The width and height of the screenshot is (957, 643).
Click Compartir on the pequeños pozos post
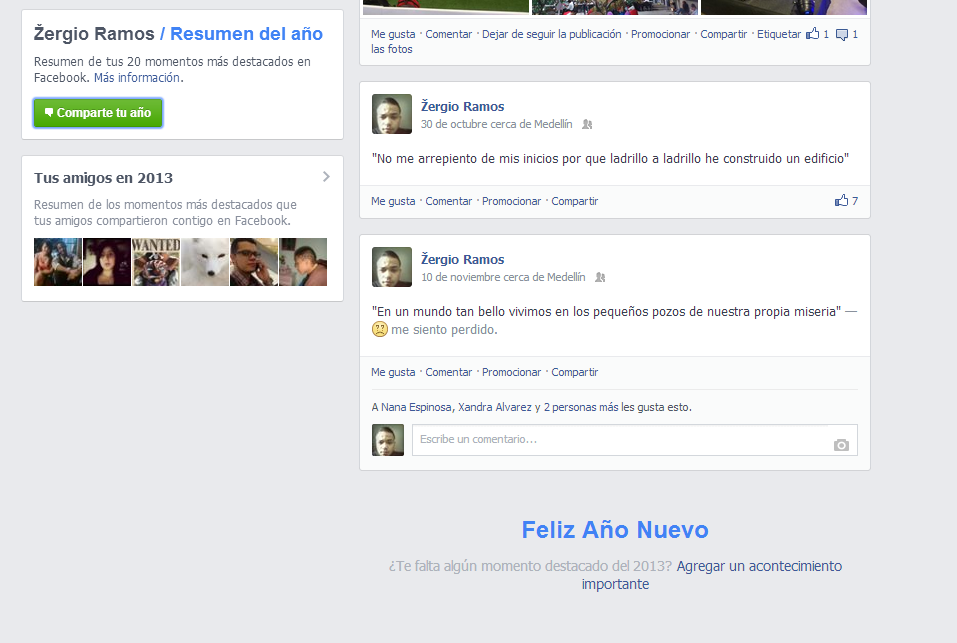click(575, 372)
